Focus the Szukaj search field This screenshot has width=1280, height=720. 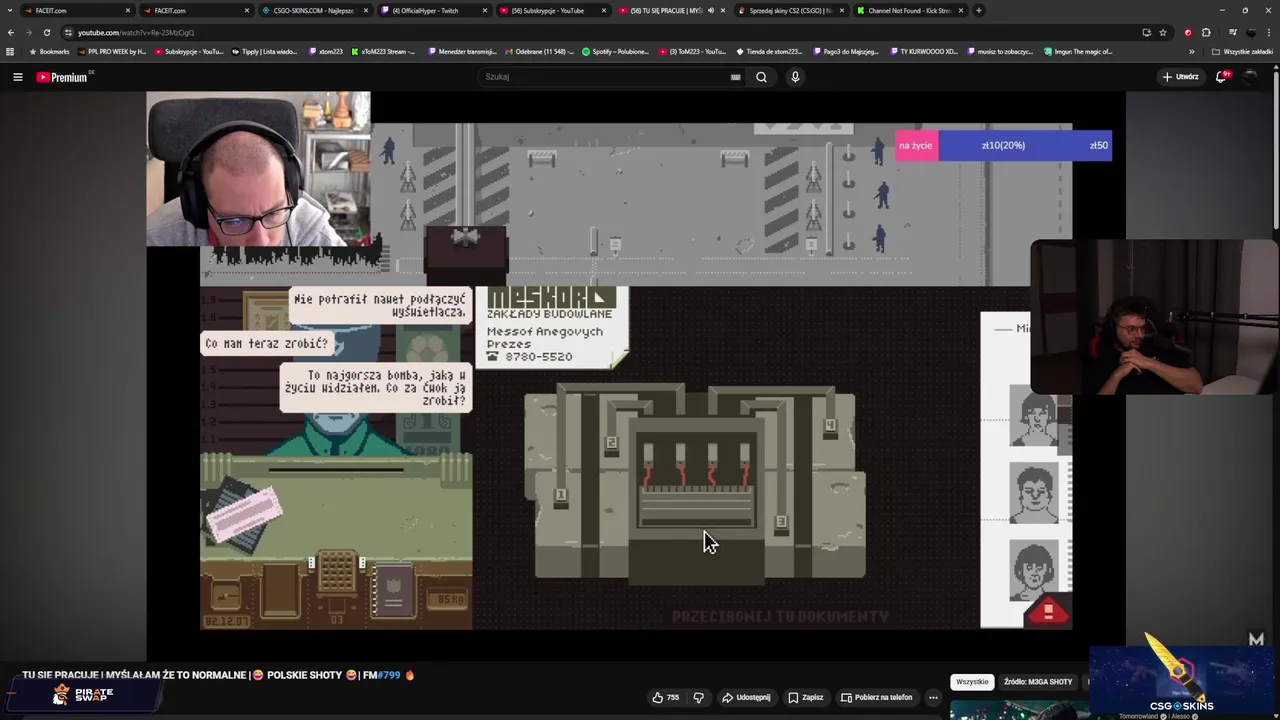[605, 77]
